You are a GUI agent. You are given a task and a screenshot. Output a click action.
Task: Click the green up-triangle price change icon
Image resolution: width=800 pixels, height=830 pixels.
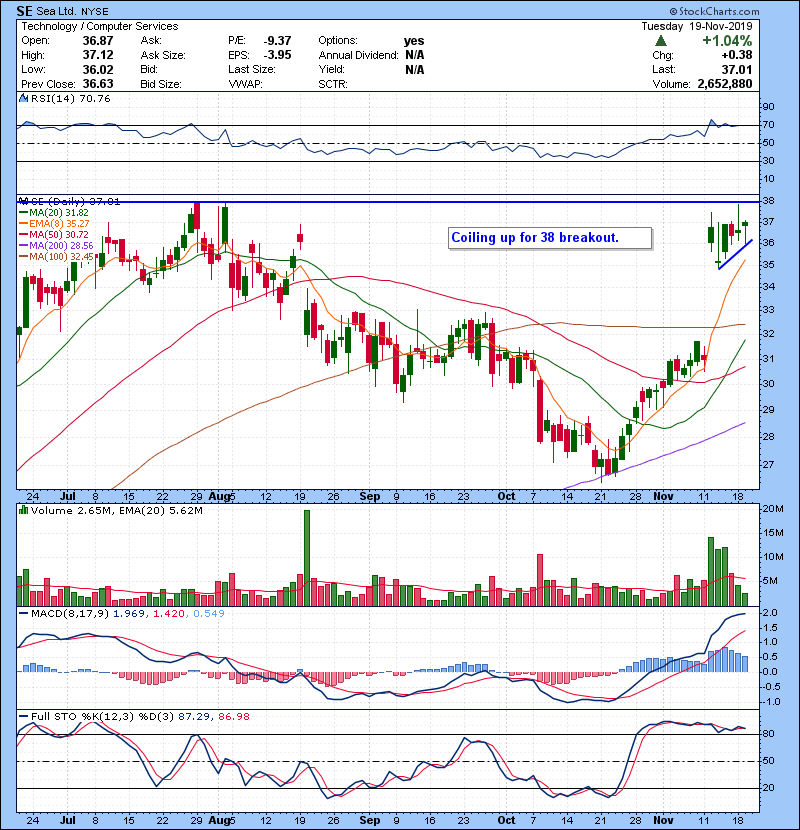pyautogui.click(x=660, y=41)
